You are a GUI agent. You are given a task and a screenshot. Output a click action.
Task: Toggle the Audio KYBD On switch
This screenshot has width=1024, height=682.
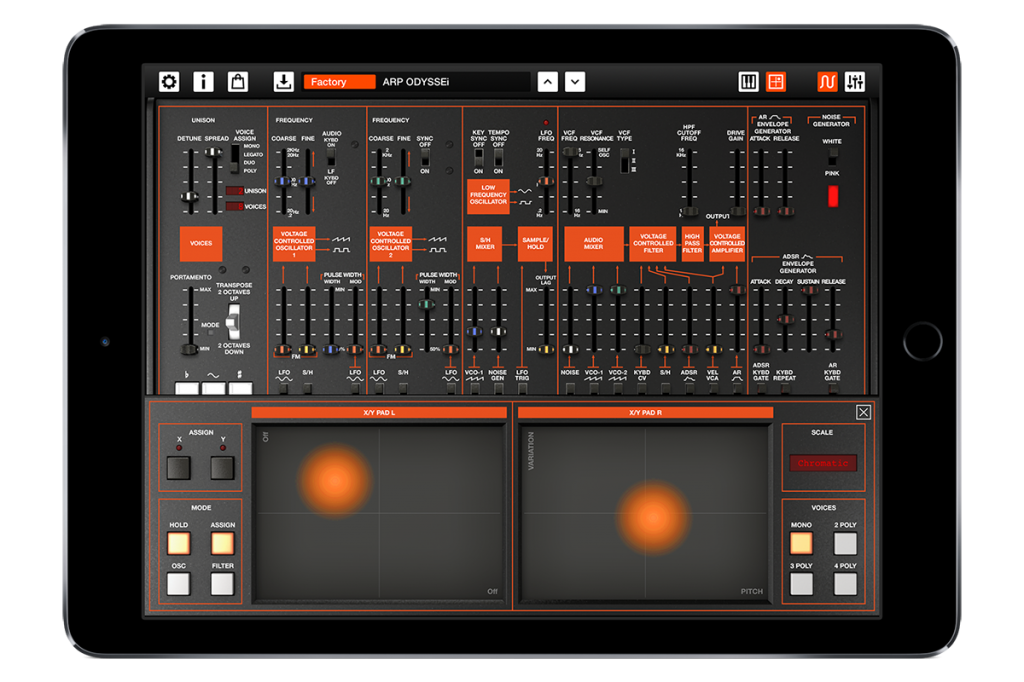tap(331, 156)
